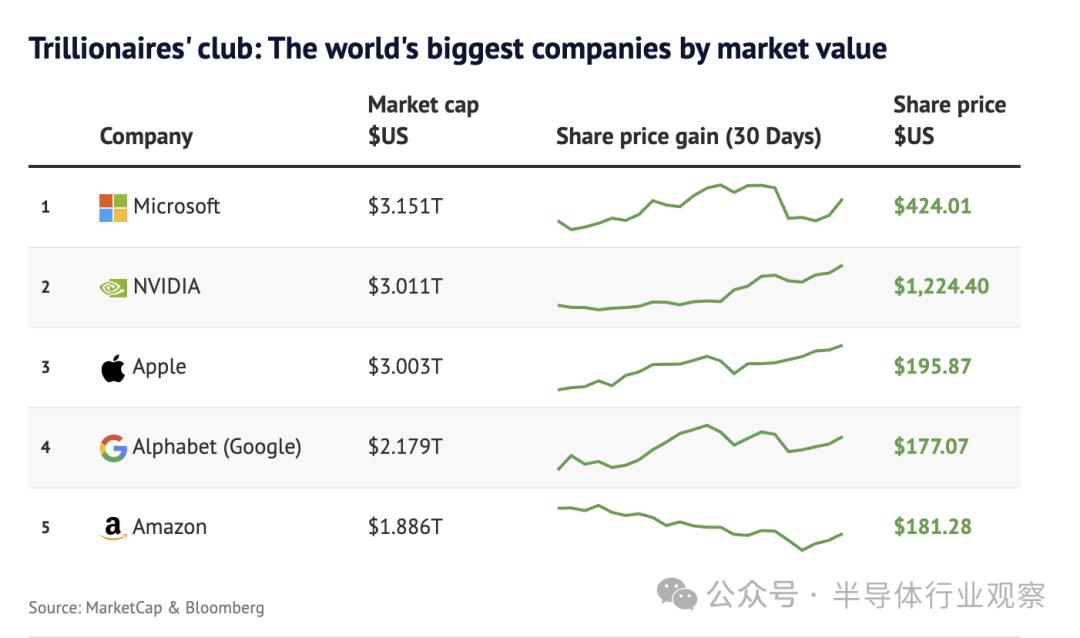
Task: Select the Microsoft company name
Action: click(176, 207)
